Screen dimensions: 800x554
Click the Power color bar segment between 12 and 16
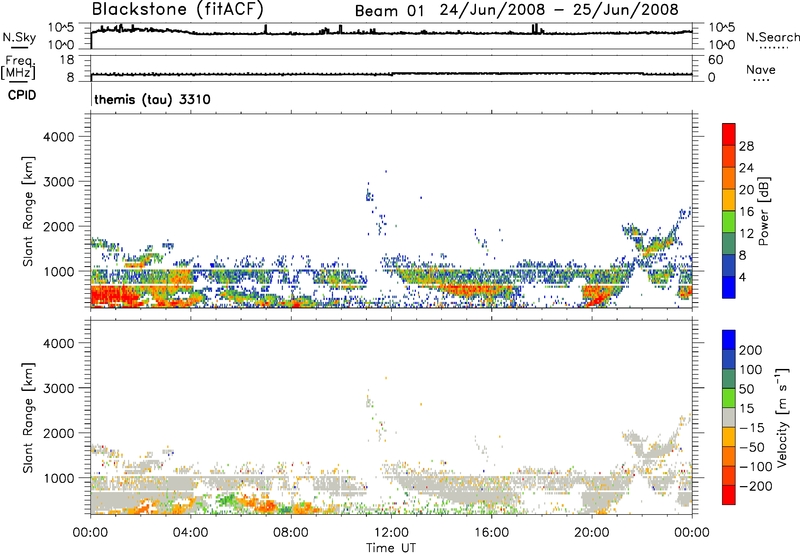click(729, 221)
